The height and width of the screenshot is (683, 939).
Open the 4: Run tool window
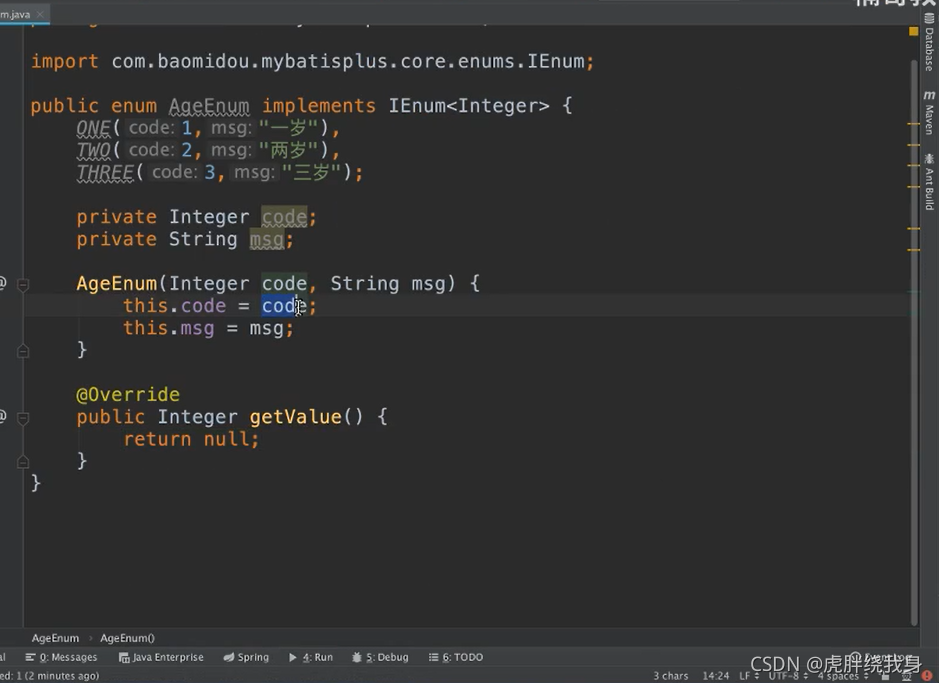(x=311, y=657)
